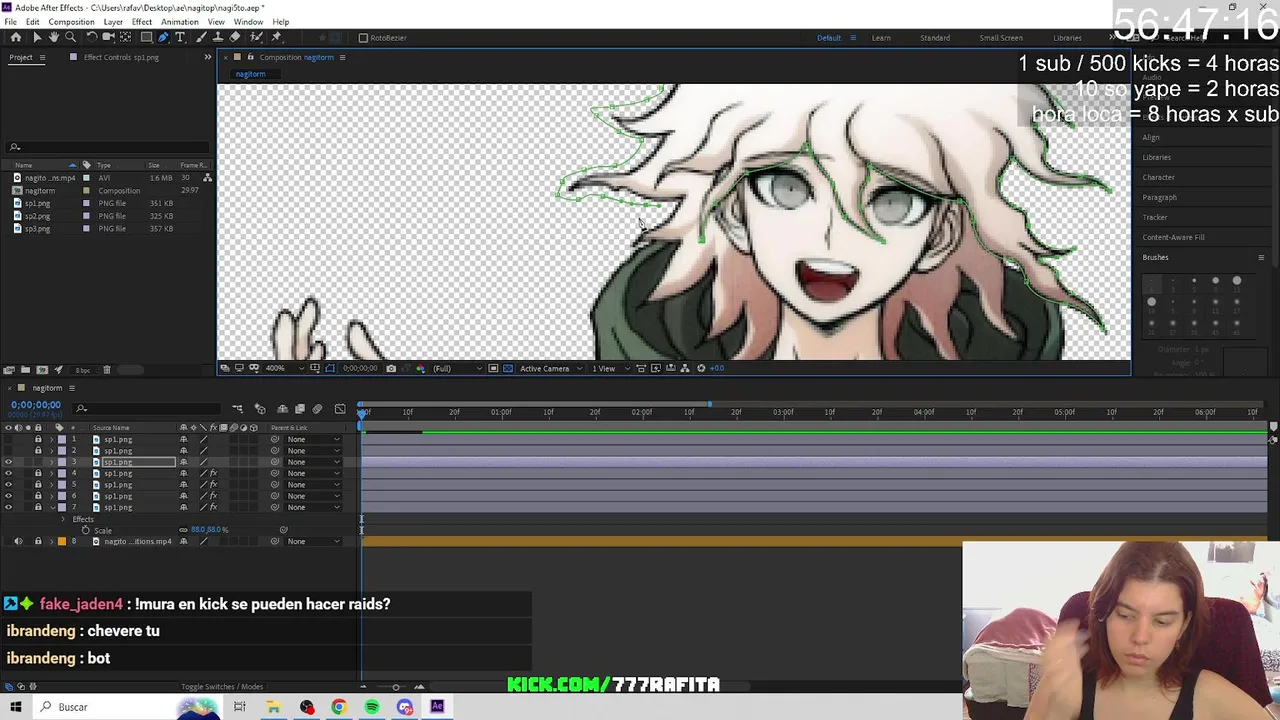Click the Draft 3D icon in timeline
Viewport: 1280px width, 720px height.
260,409
